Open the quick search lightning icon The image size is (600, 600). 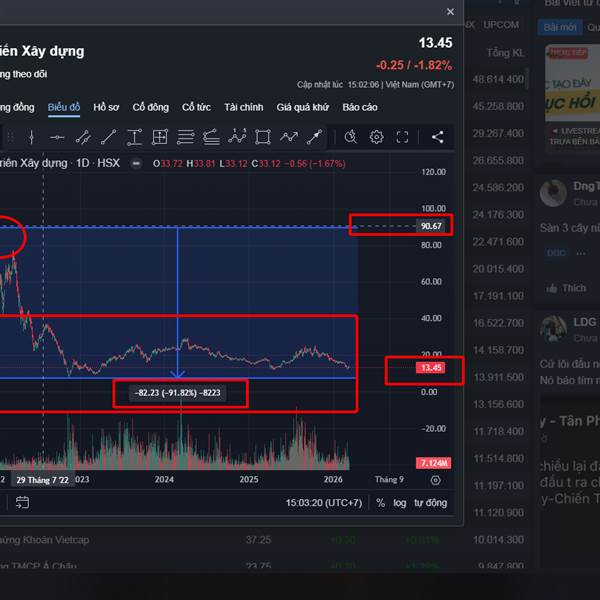351,137
